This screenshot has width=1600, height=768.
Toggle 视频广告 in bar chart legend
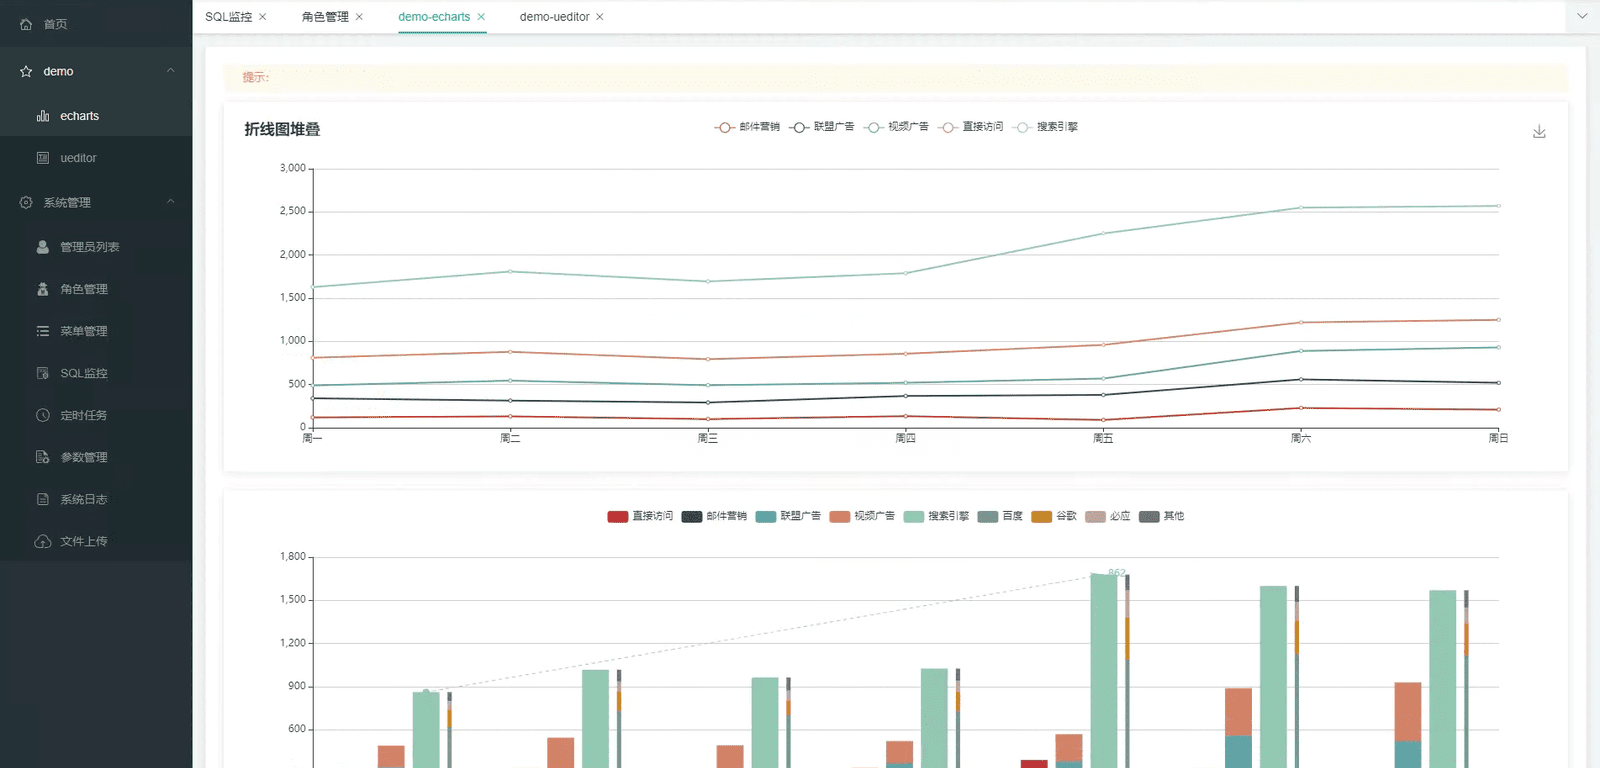pyautogui.click(x=862, y=516)
